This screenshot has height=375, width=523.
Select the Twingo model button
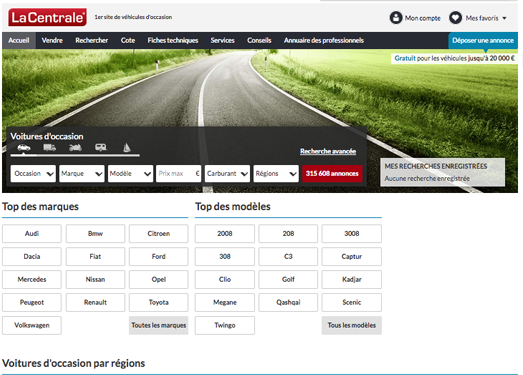(x=225, y=326)
